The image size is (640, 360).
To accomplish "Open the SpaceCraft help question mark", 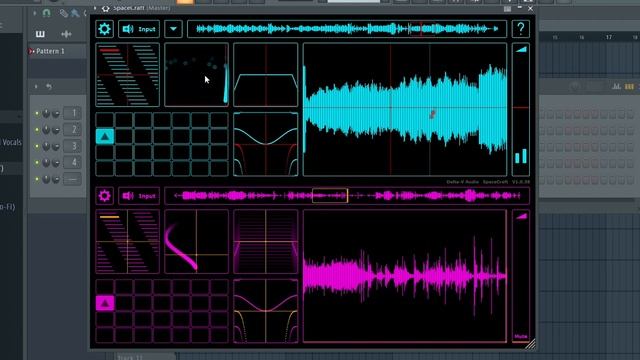I will (521, 29).
